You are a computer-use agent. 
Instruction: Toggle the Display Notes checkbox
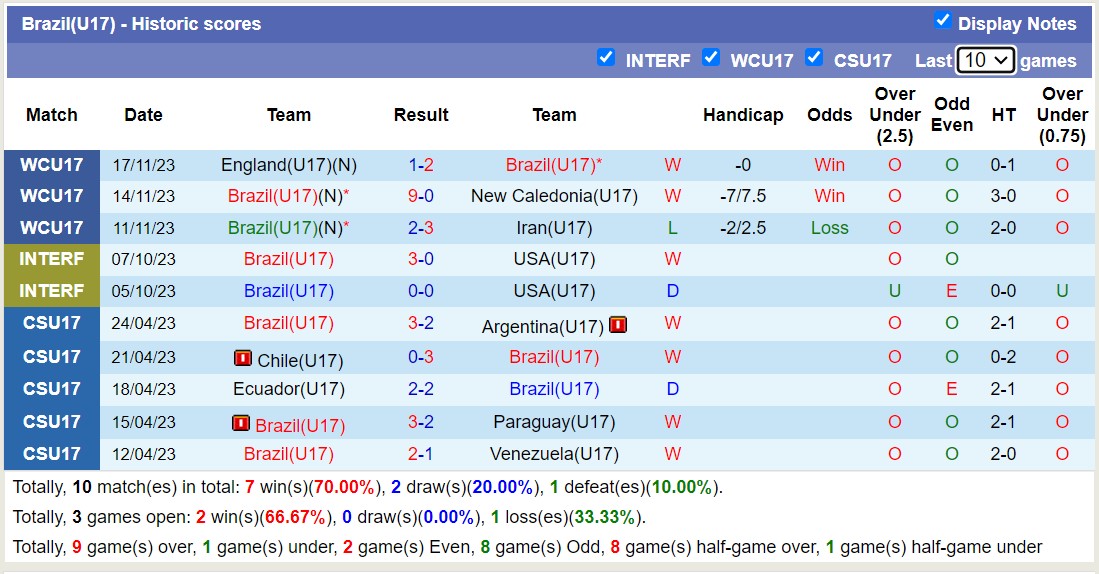[x=942, y=21]
